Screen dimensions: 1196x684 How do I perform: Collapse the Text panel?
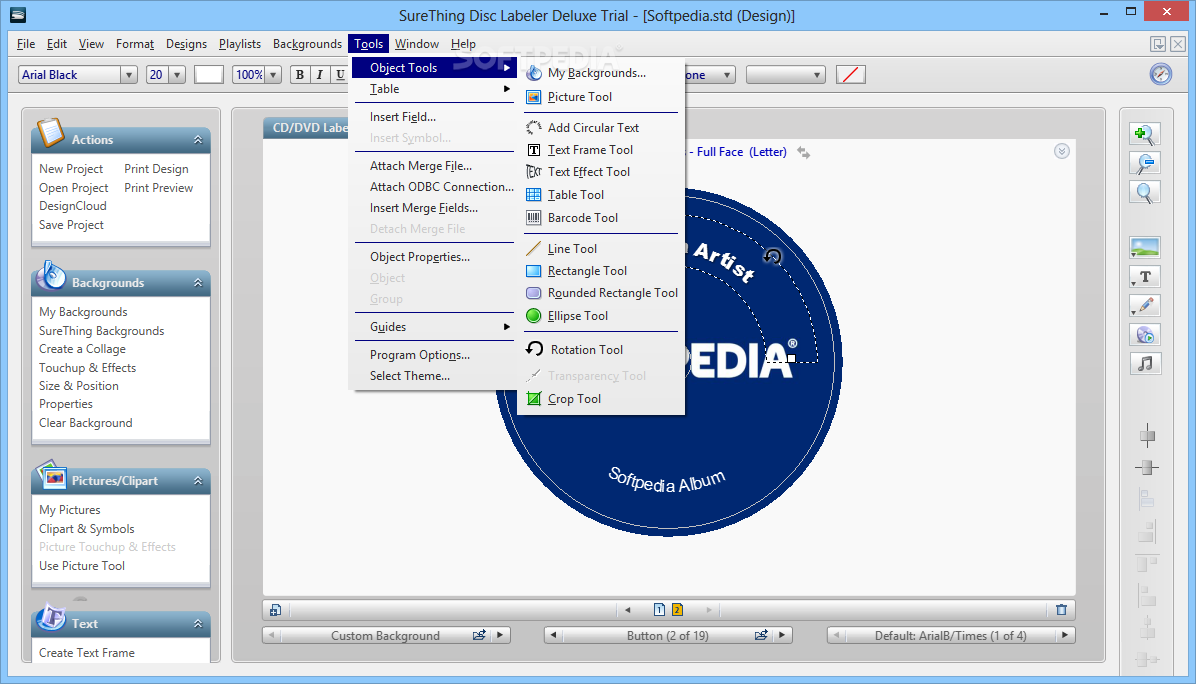coord(198,624)
